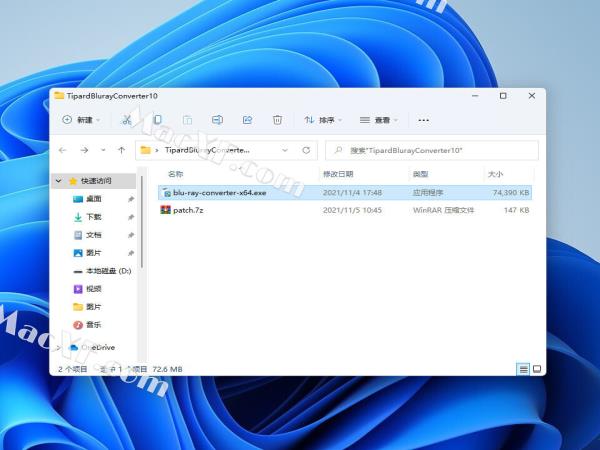Switch to details view icon

click(523, 369)
